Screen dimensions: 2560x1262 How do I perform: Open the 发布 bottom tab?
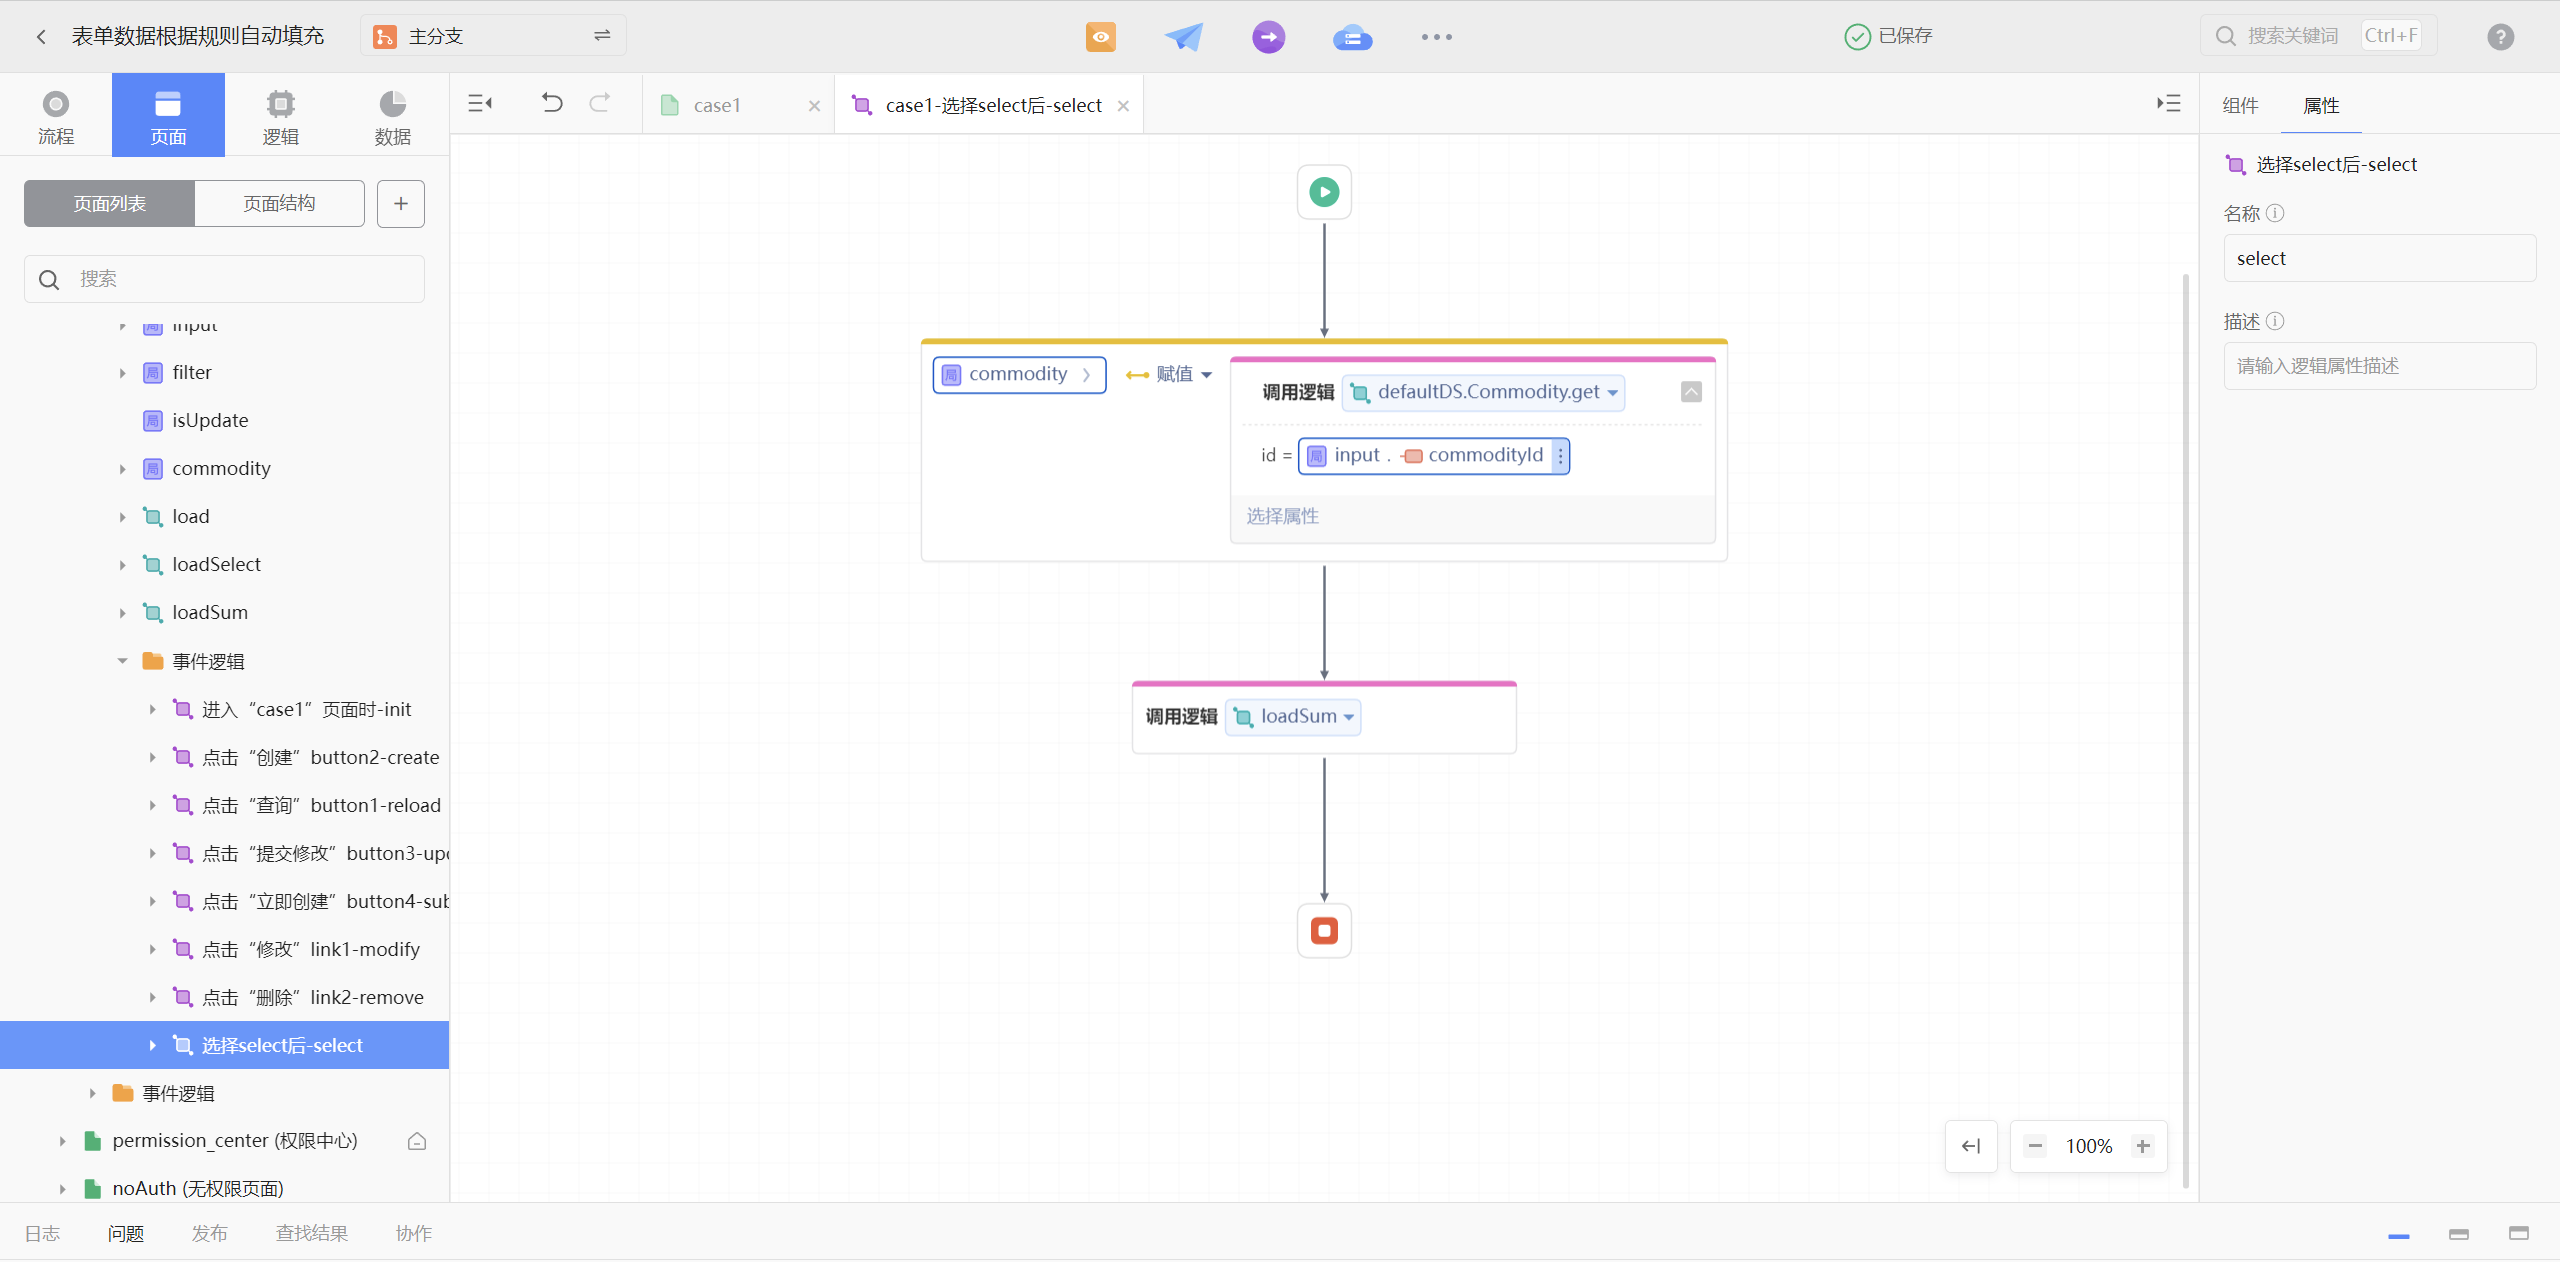pos(209,1233)
